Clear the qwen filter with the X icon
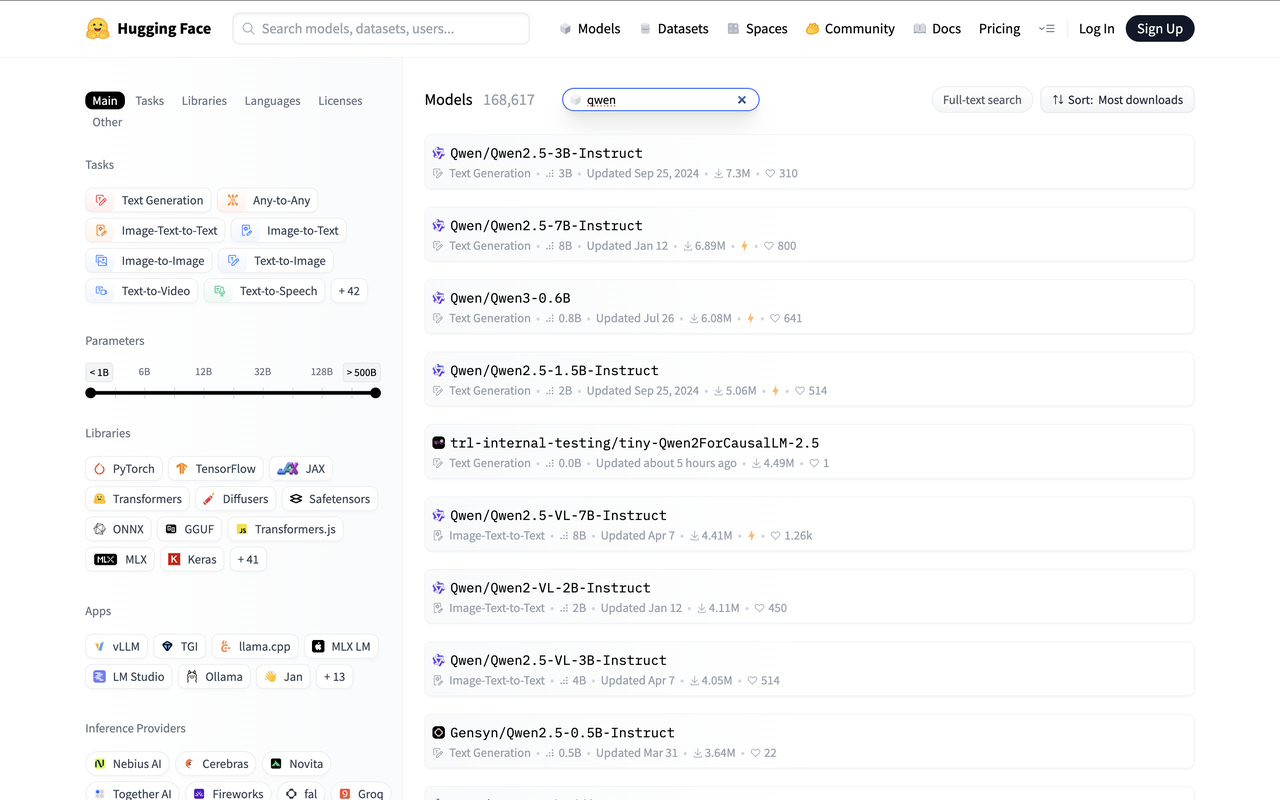1280x800 pixels. (742, 100)
